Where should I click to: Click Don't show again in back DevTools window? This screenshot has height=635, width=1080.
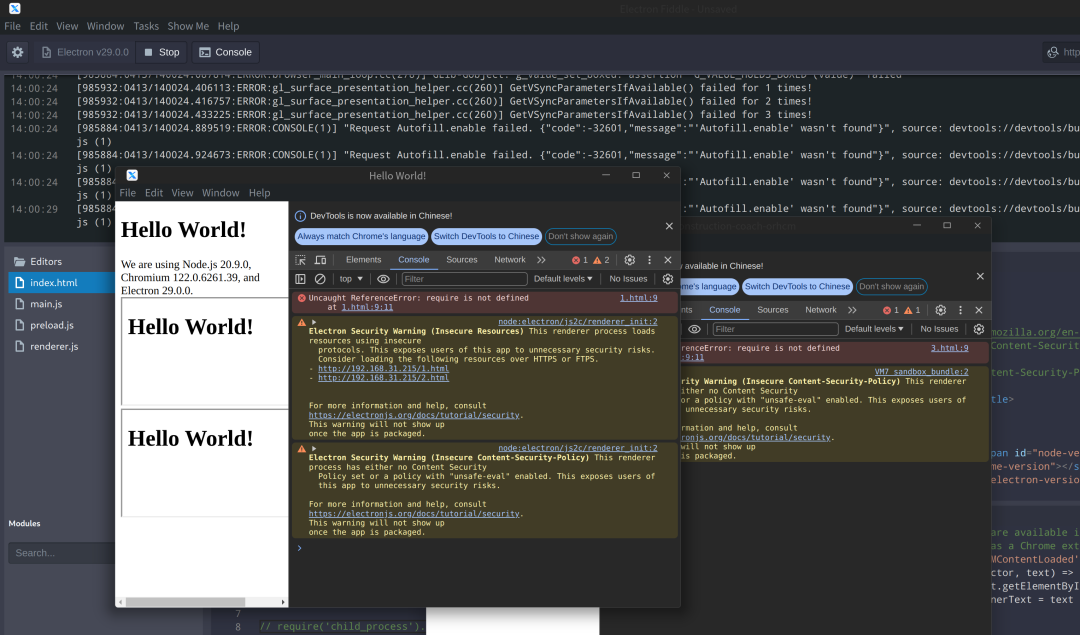point(892,287)
